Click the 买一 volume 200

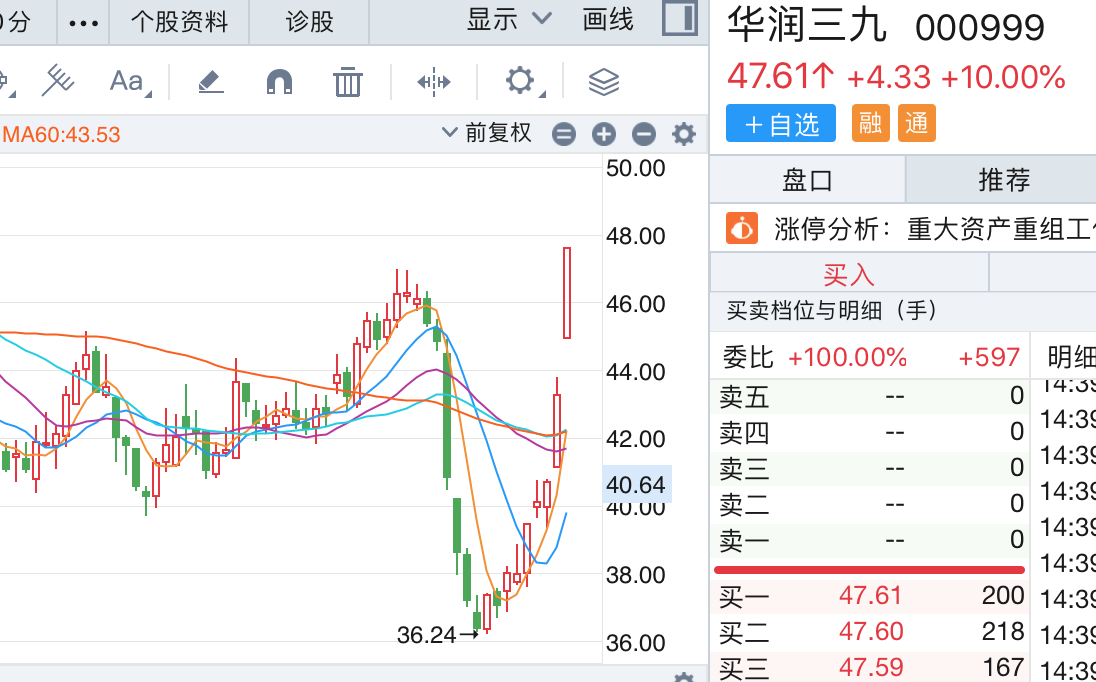(x=1002, y=595)
